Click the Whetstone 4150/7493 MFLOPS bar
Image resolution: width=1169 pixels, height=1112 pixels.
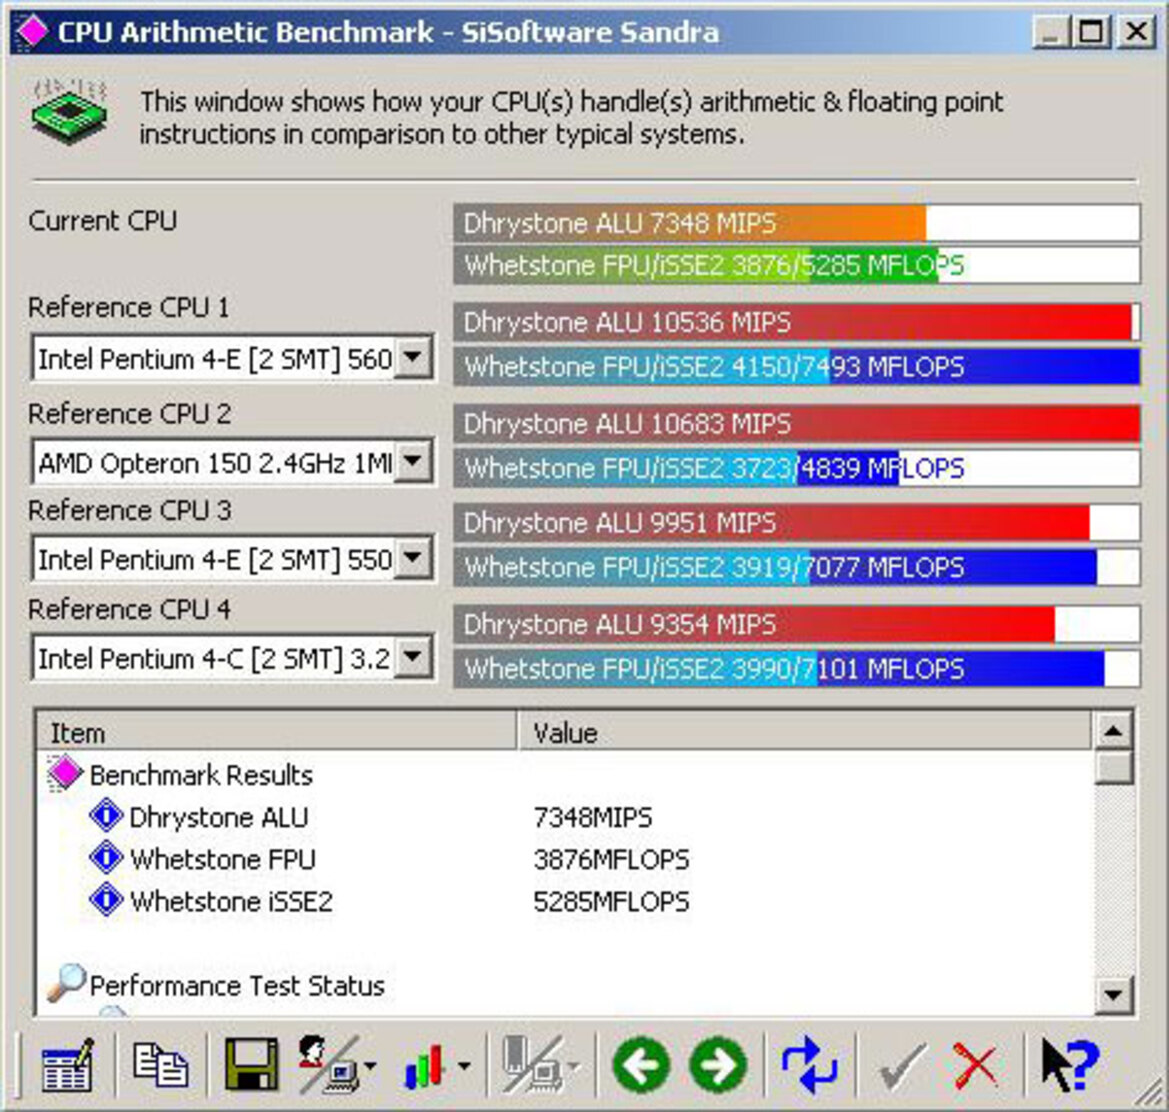[796, 366]
